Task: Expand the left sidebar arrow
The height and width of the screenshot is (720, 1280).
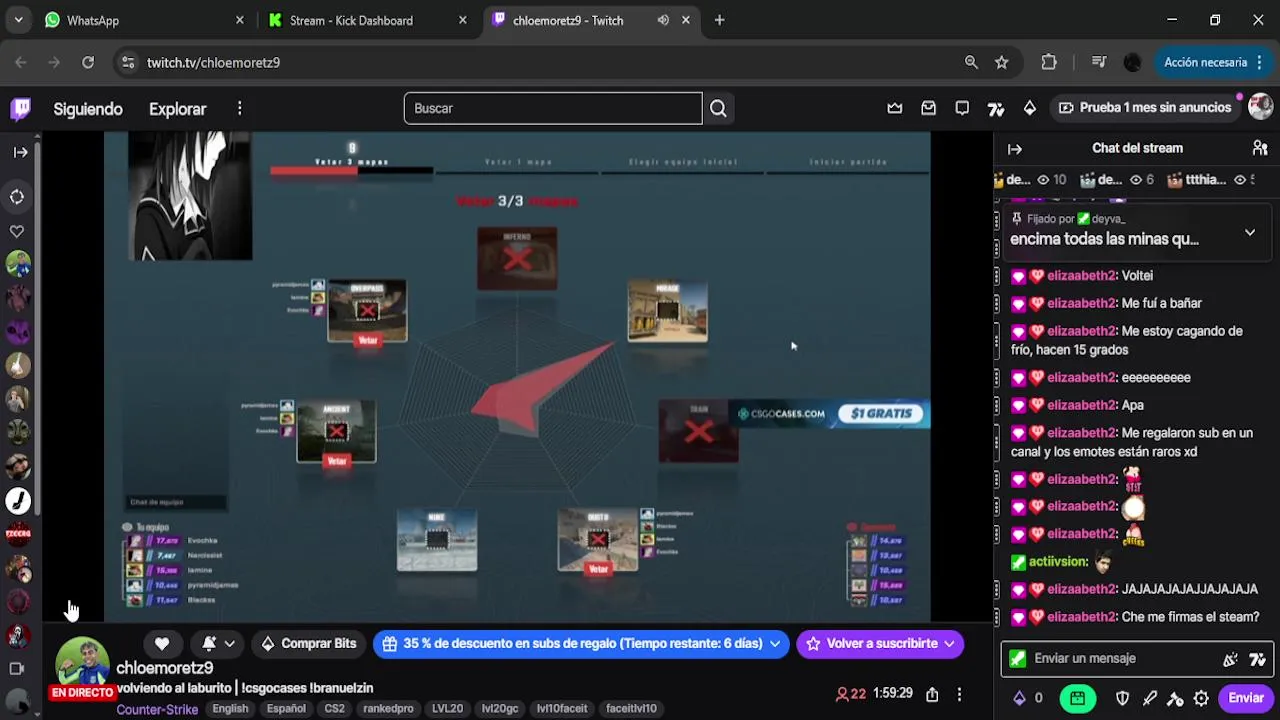Action: (x=20, y=152)
